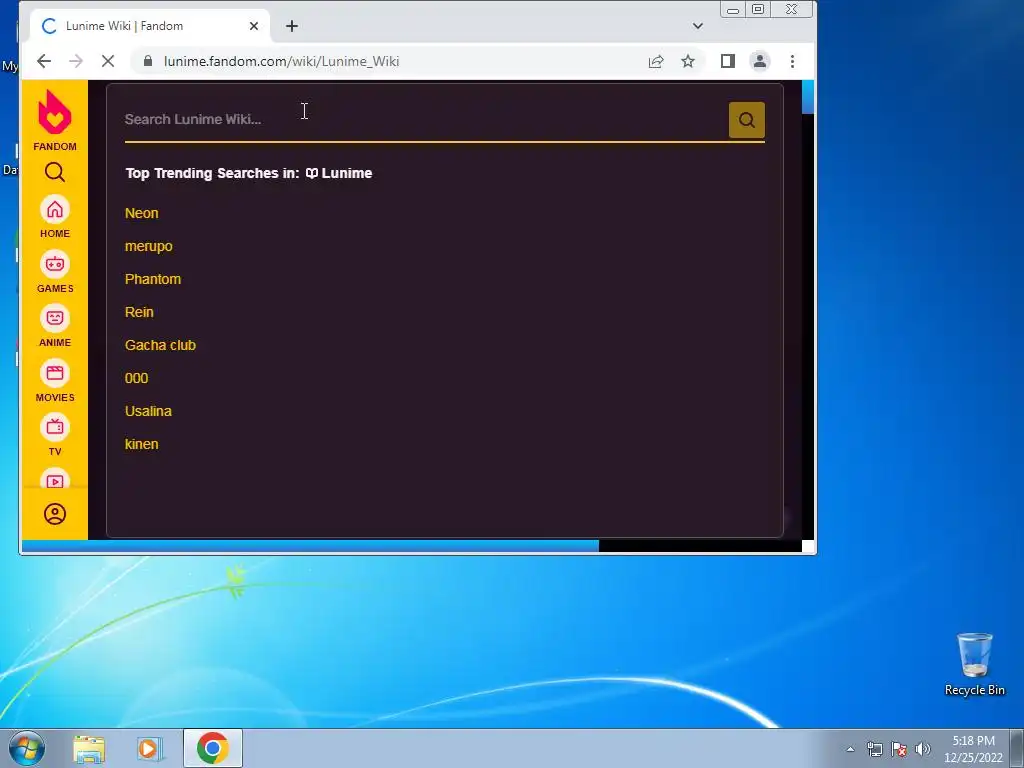Go forward with the browser forward arrow
This screenshot has height=768, width=1024.
click(76, 61)
